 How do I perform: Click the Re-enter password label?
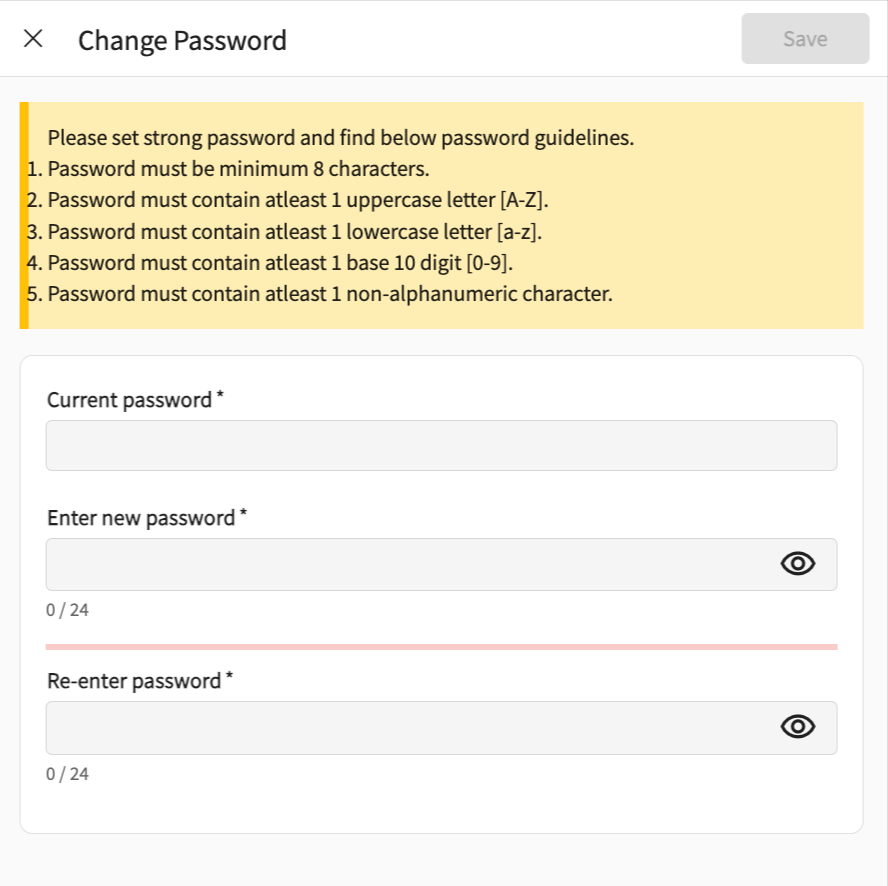134,681
